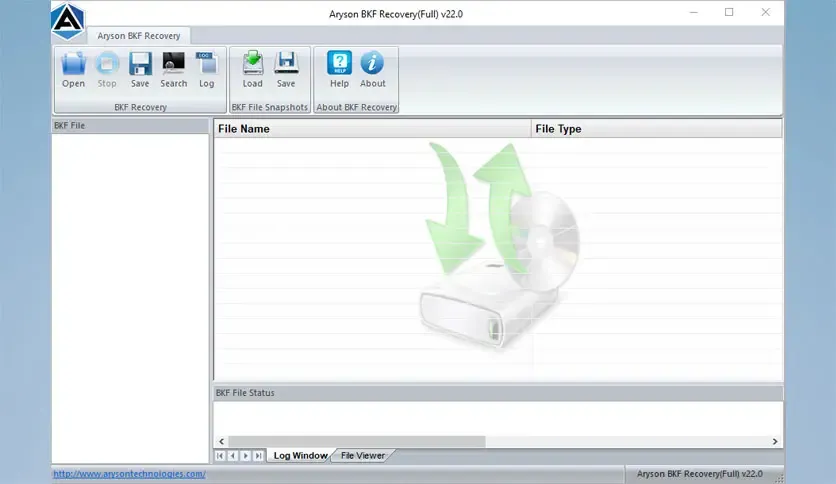
Task: Click the horizontal scrollbar thumb
Action: tap(357, 441)
